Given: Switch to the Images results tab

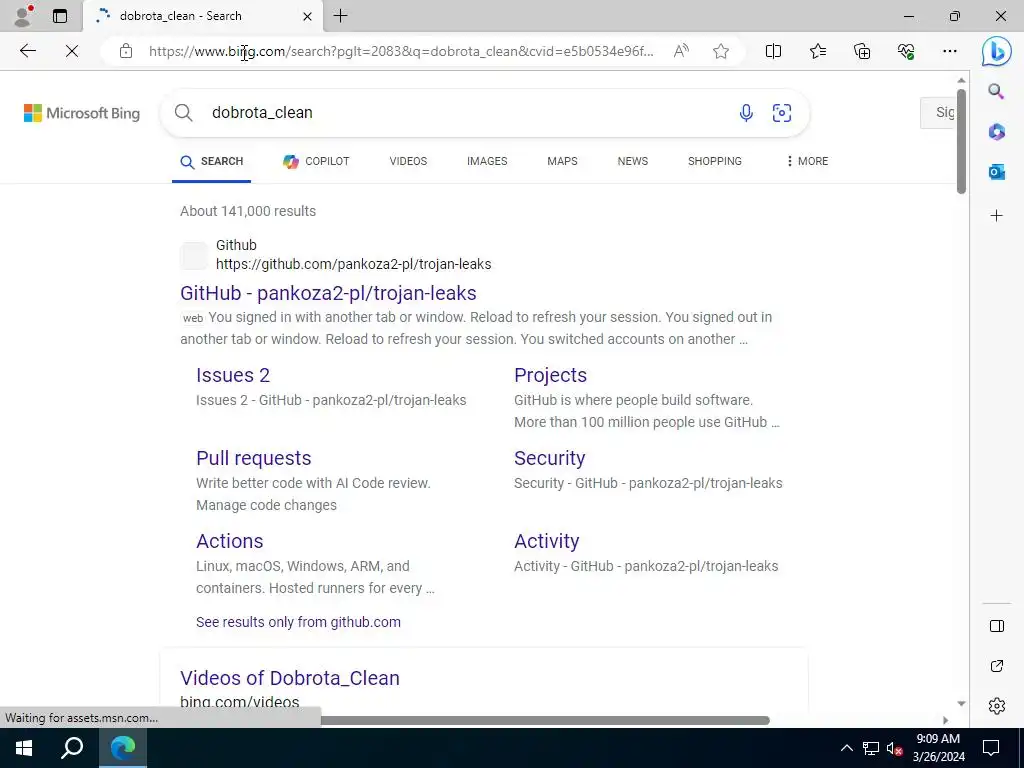Looking at the screenshot, I should point(487,161).
